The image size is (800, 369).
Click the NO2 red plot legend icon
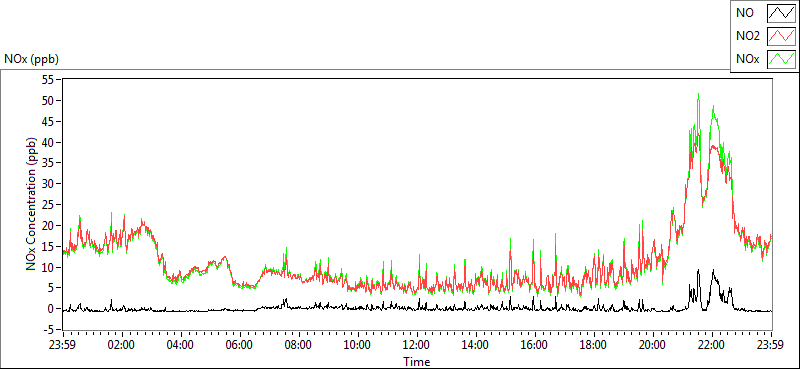[x=782, y=36]
